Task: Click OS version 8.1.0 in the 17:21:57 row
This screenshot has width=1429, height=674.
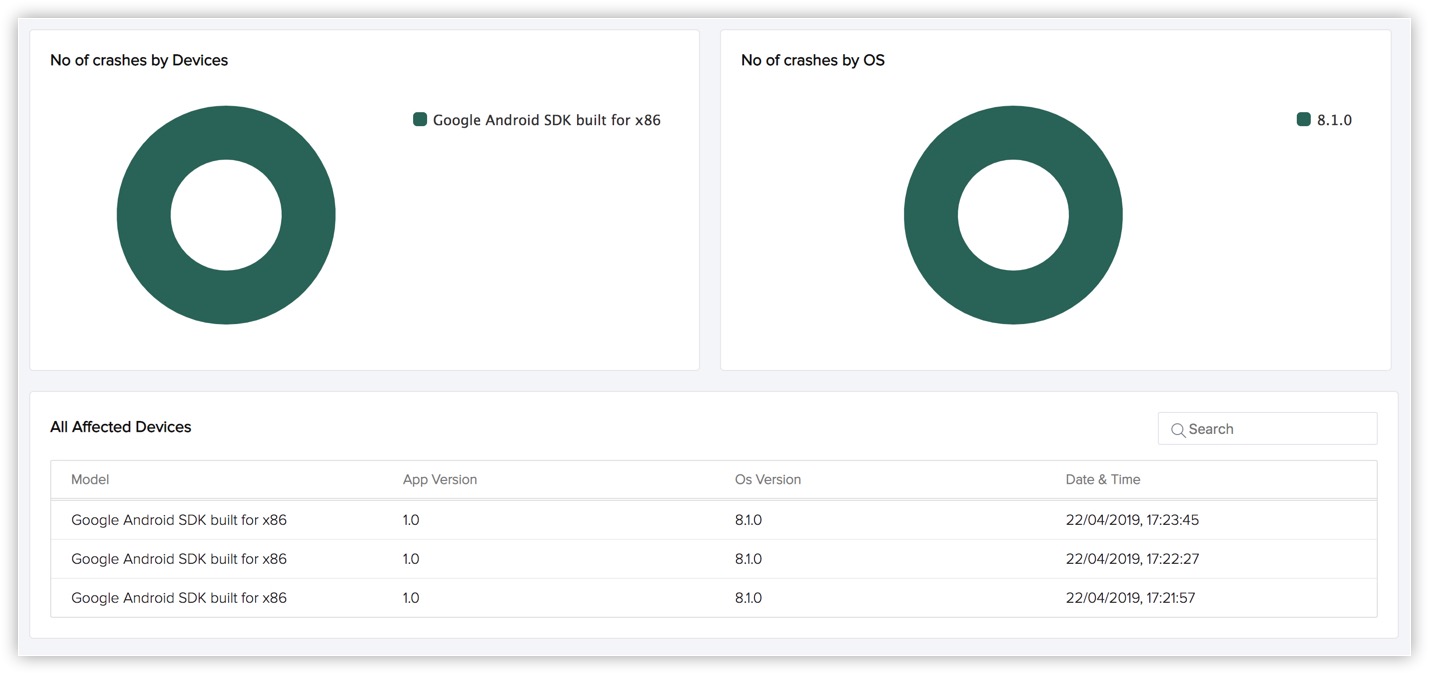Action: pos(748,598)
